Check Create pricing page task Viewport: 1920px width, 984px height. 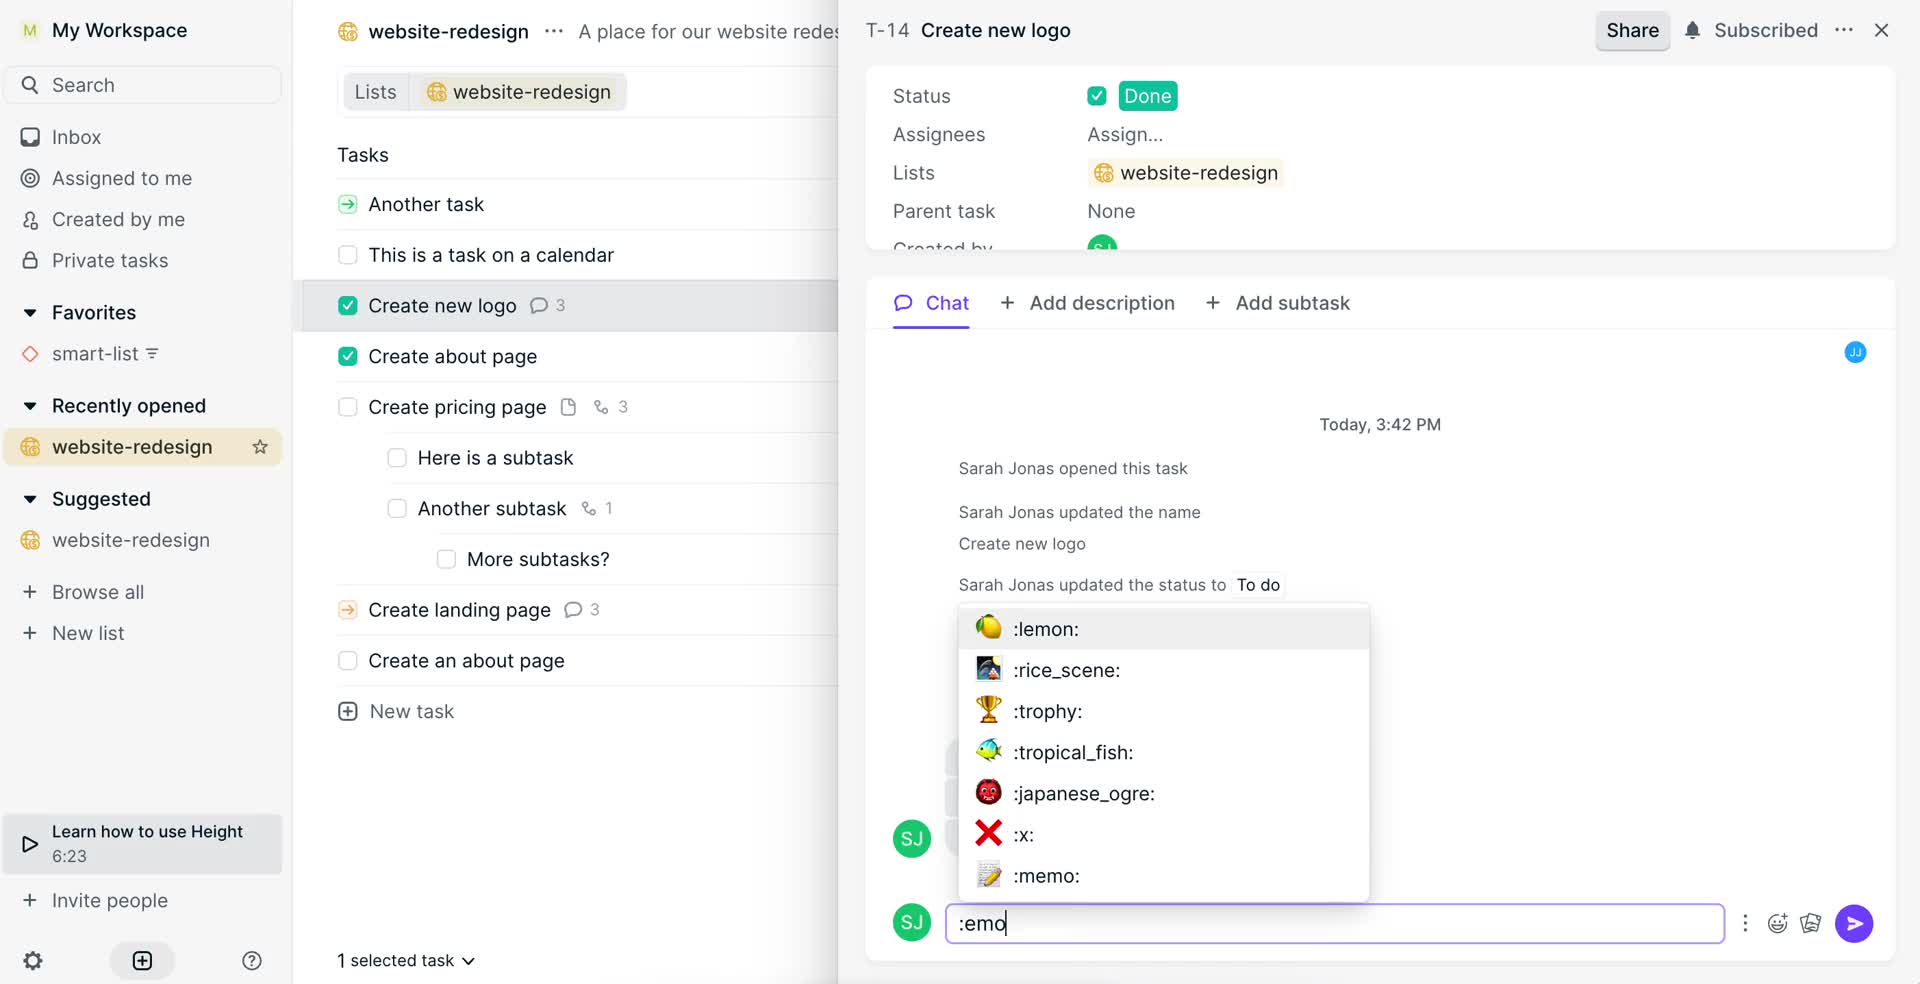347,407
